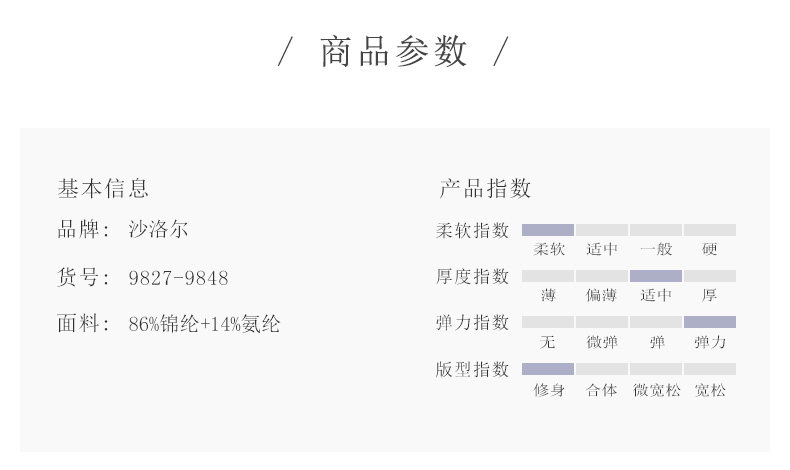Choose the 修身 fit segment
Image resolution: width=790 pixels, height=470 pixels.
pos(548,369)
